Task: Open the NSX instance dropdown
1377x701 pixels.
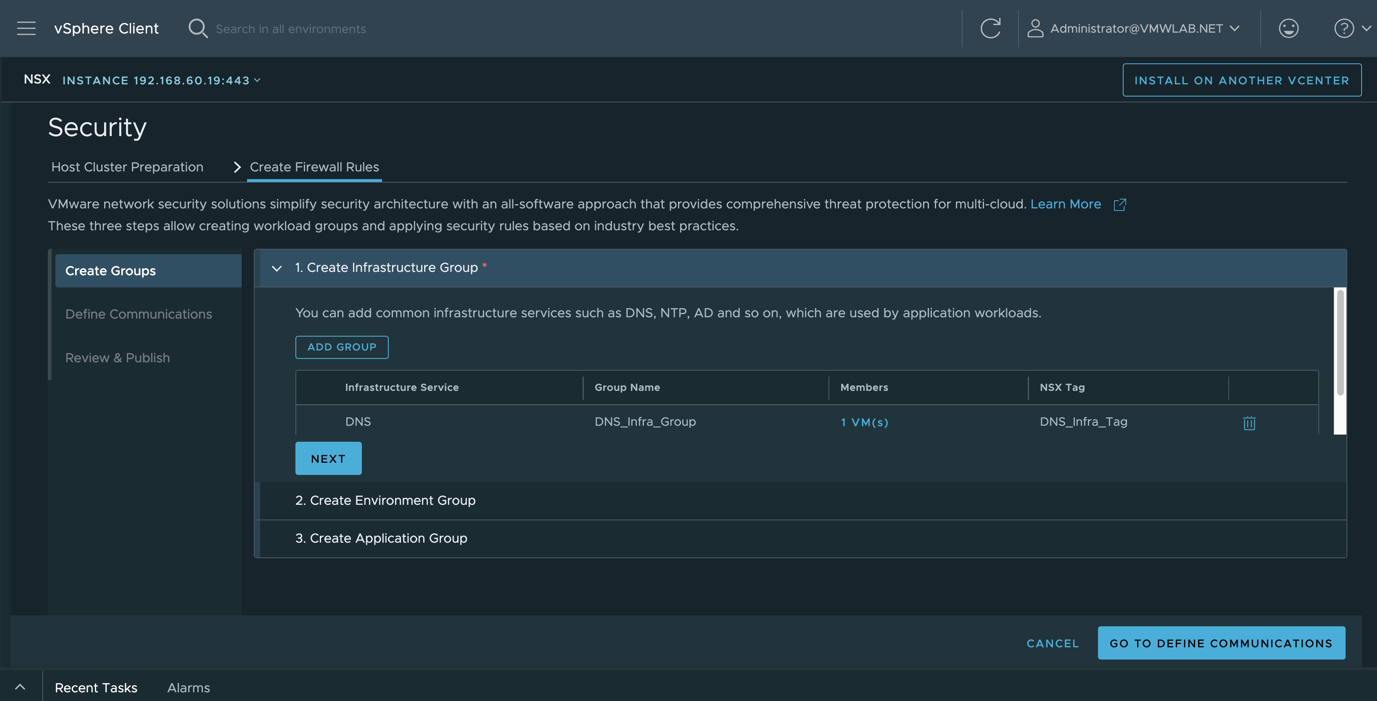Action: 161,80
